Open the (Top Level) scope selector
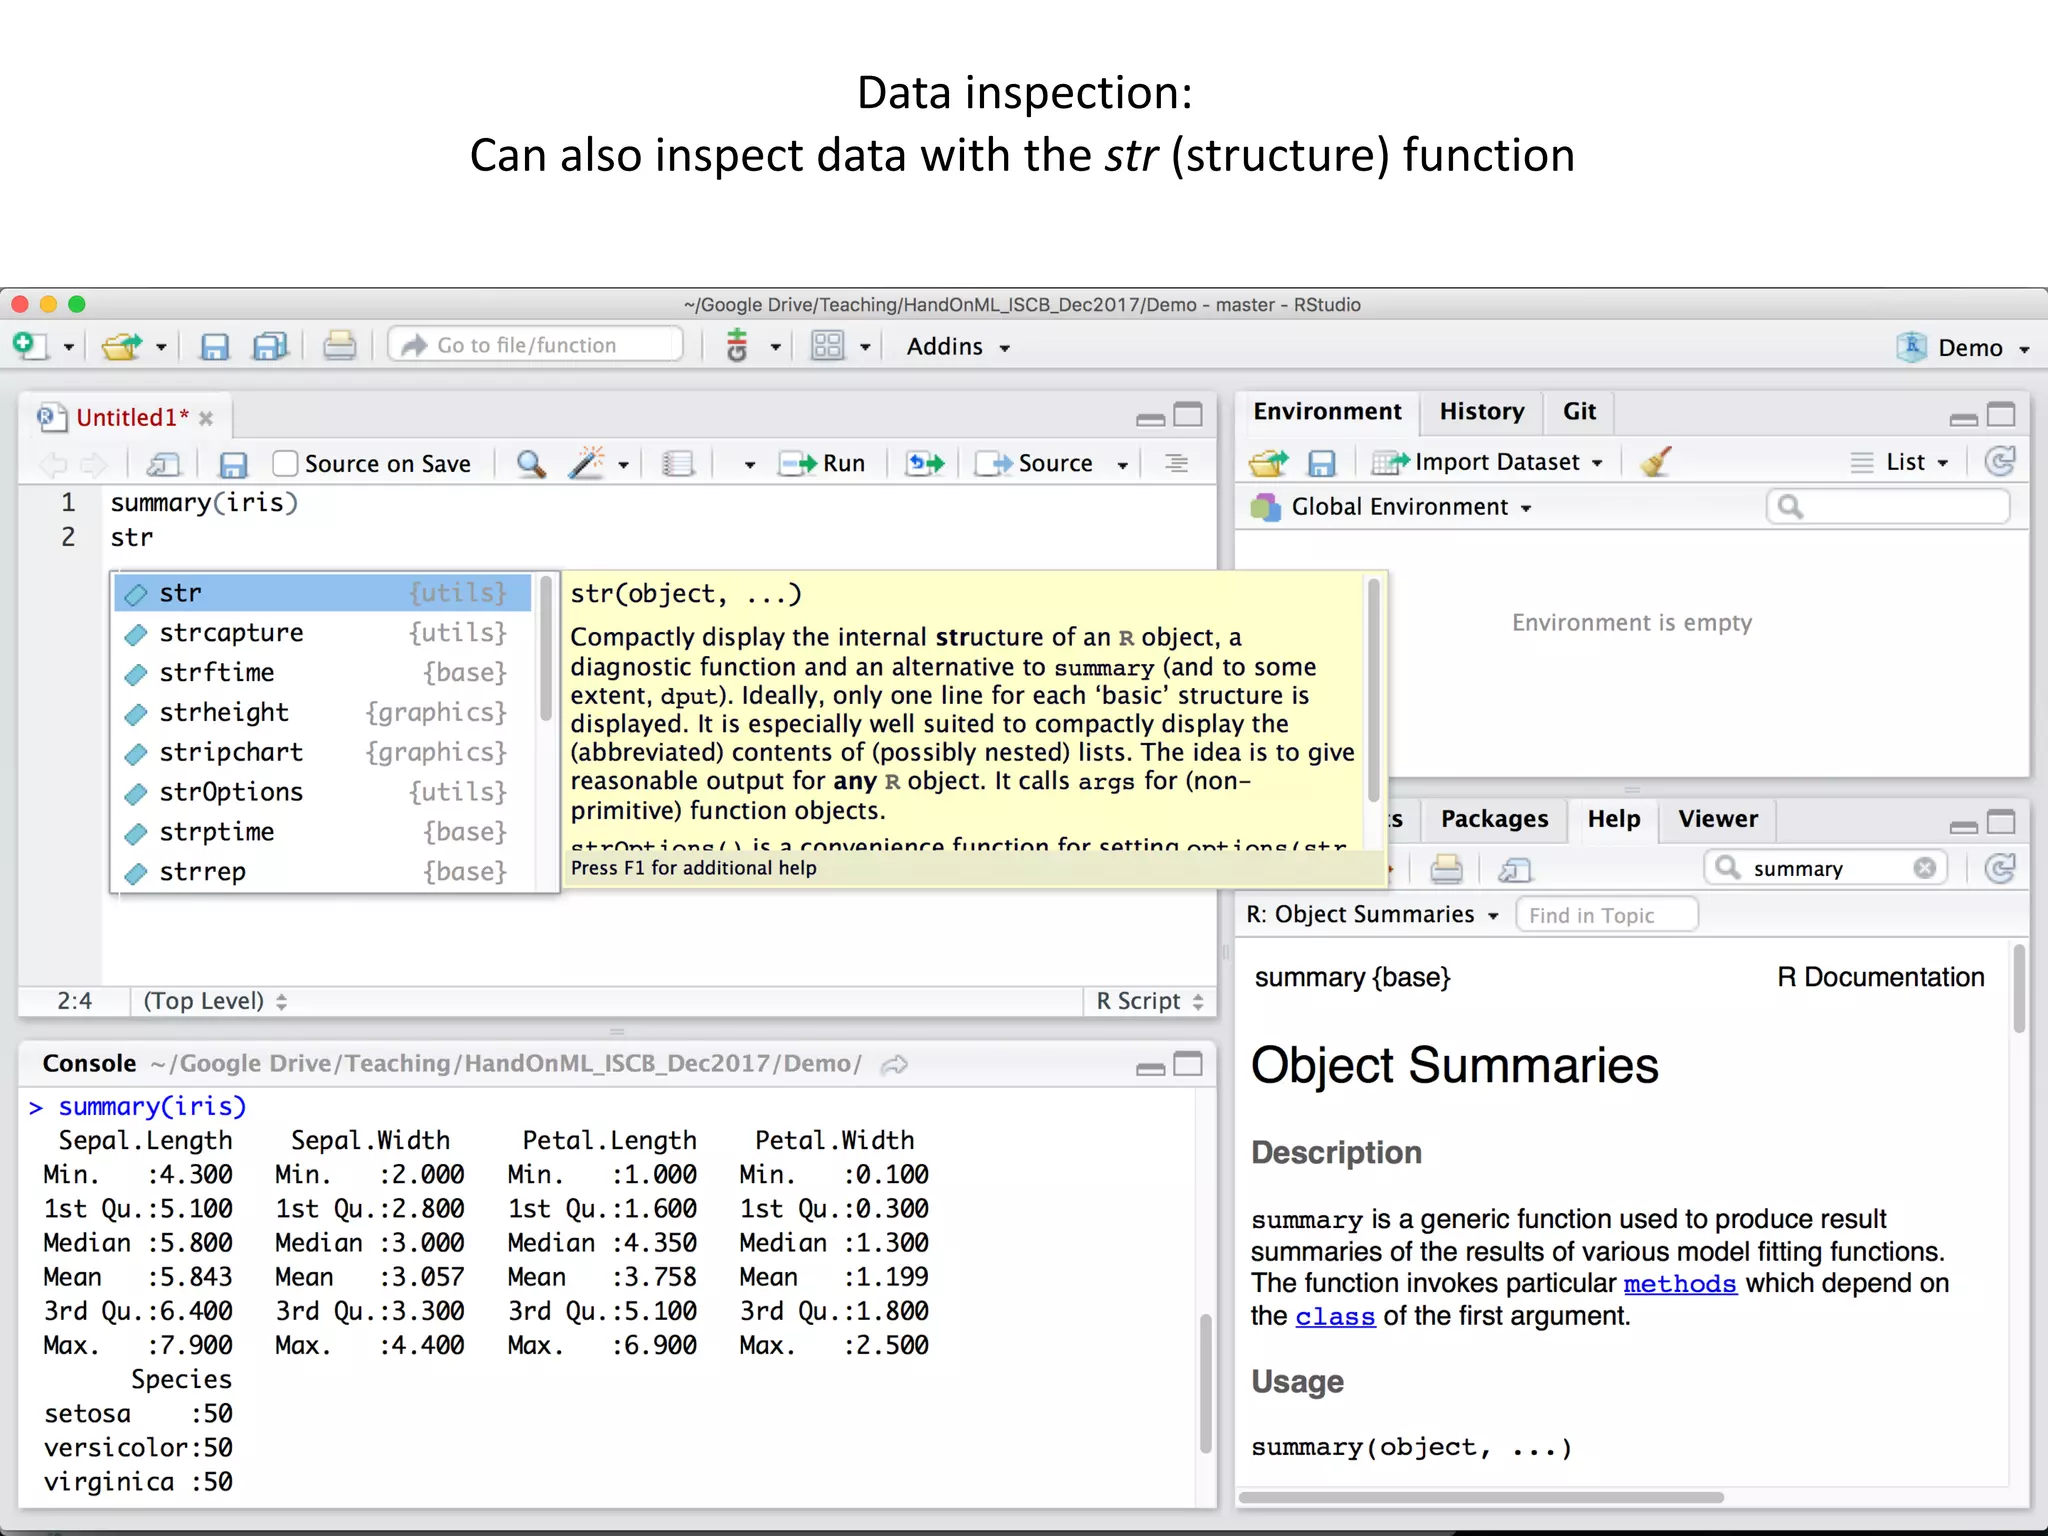2048x1536 pixels. (215, 1001)
